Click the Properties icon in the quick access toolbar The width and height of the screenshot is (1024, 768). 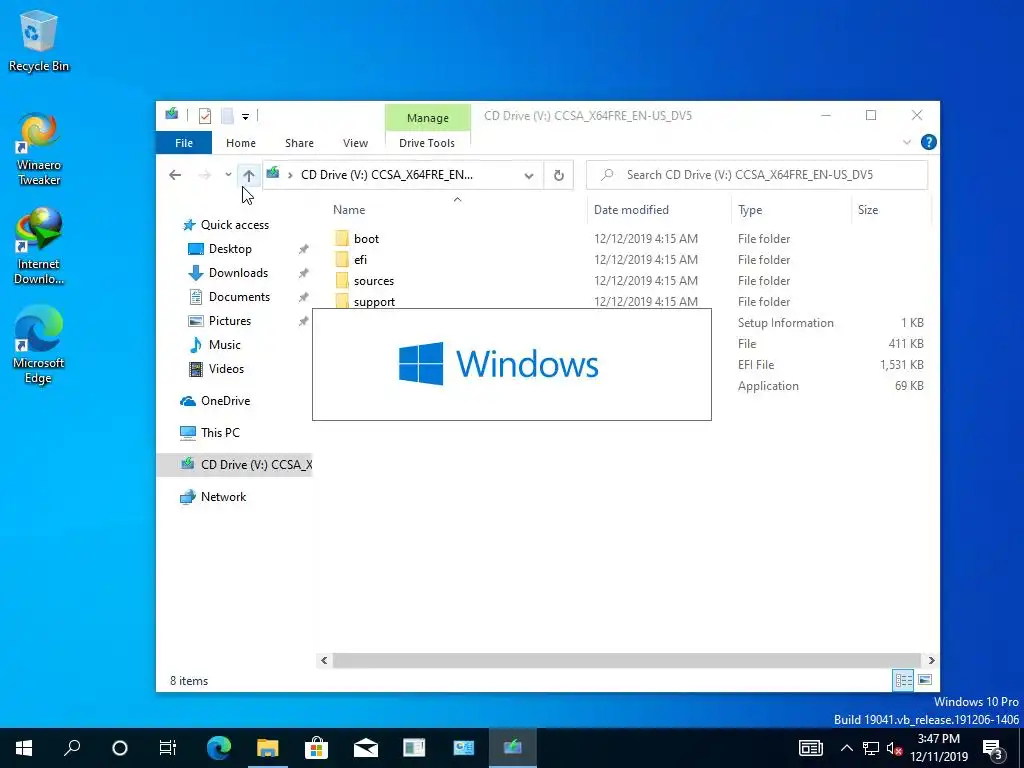pyautogui.click(x=205, y=116)
